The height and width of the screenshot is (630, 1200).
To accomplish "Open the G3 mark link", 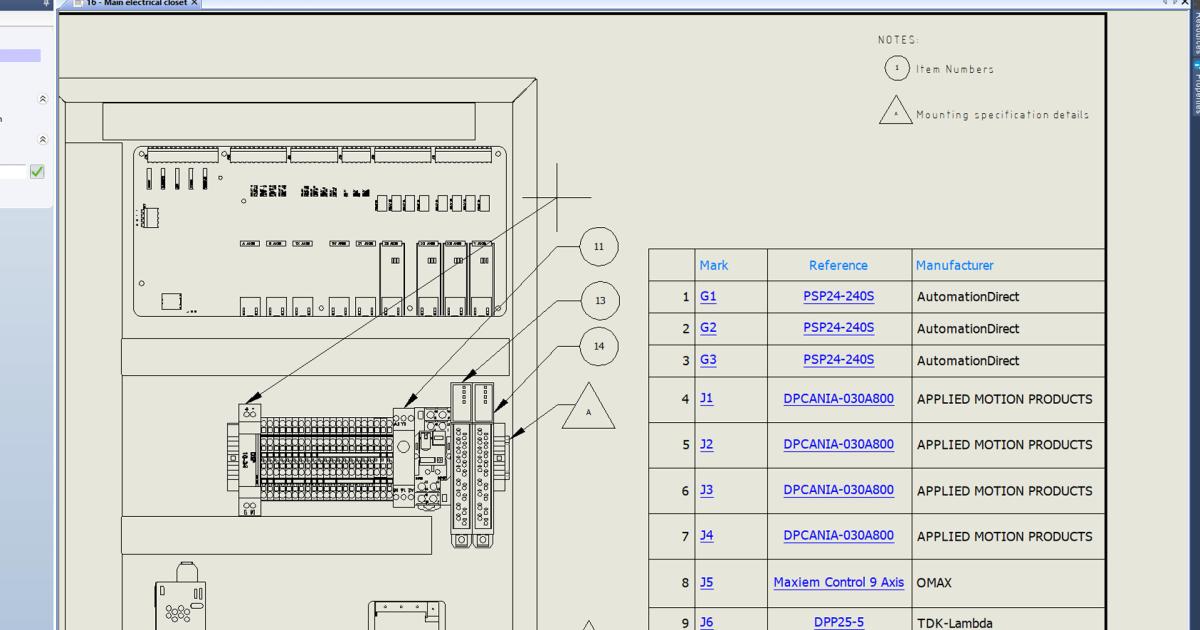I will [708, 360].
